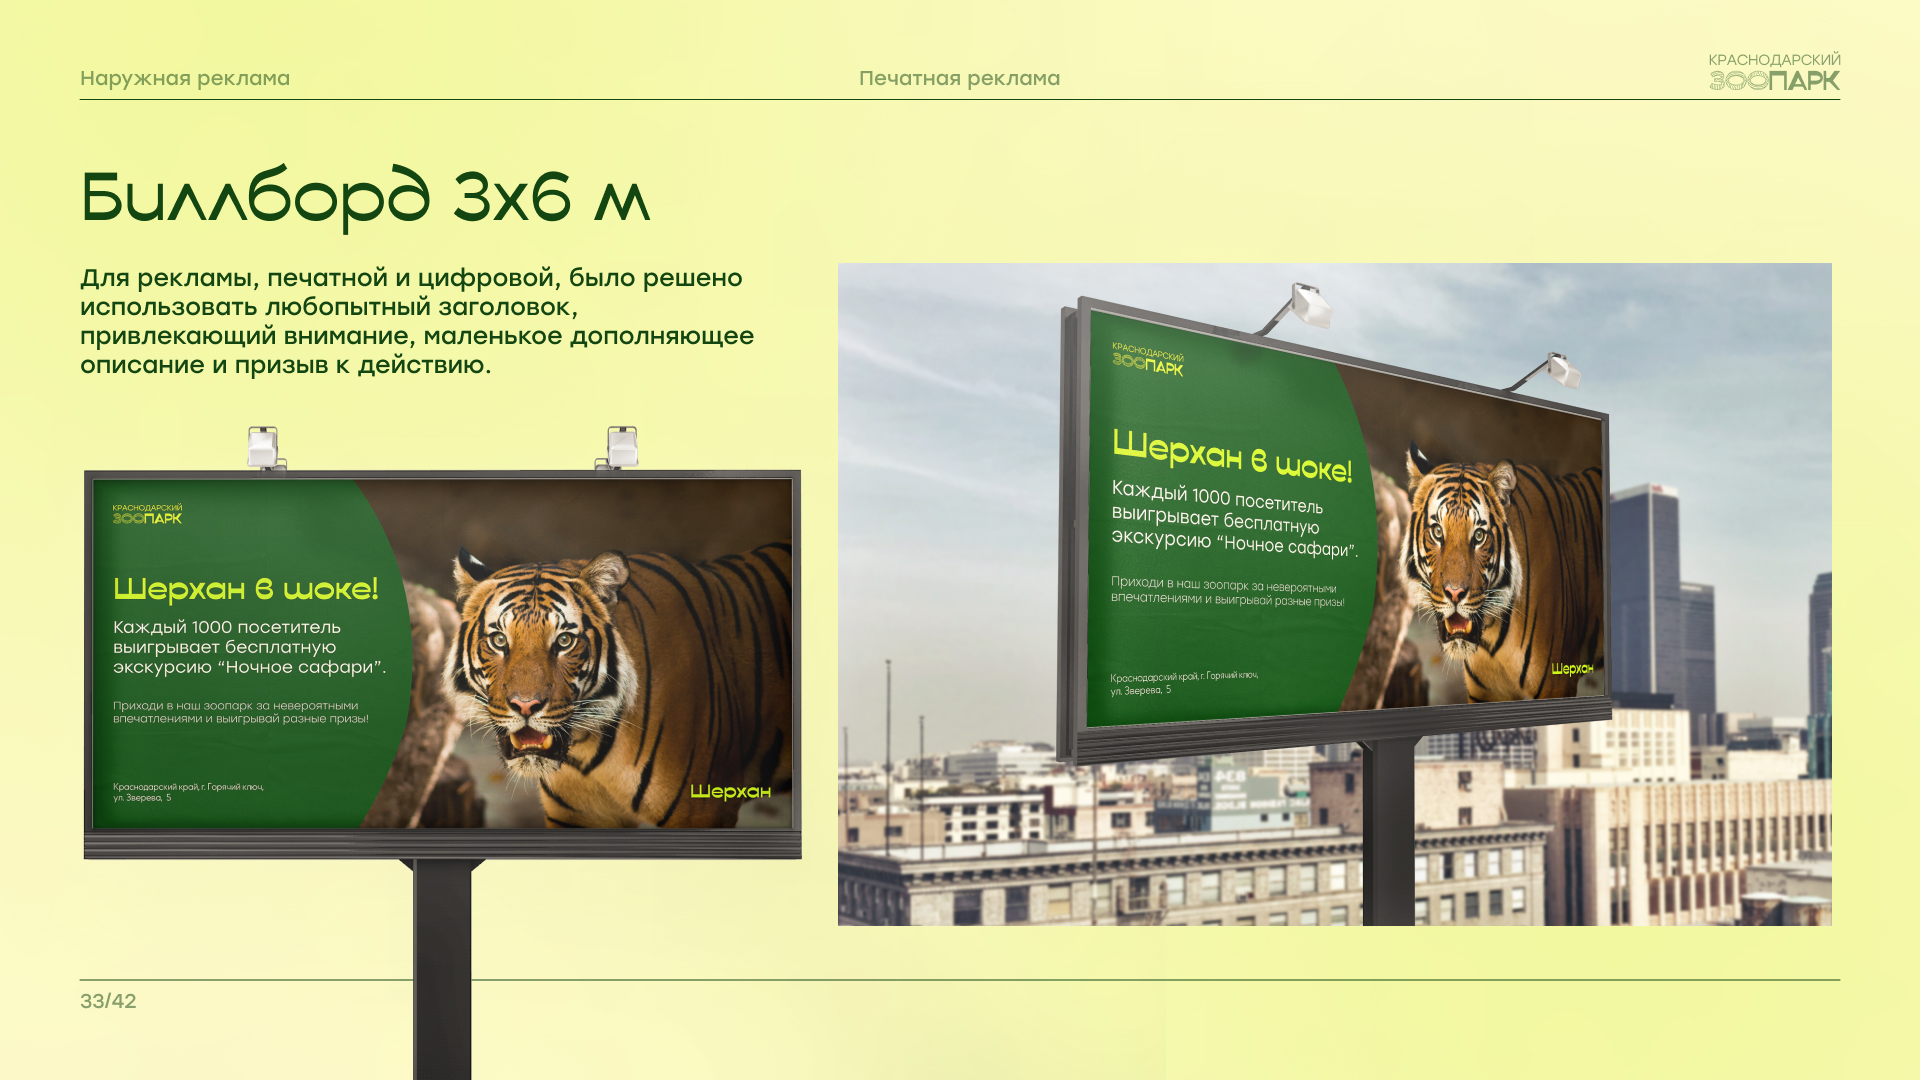The height and width of the screenshot is (1080, 1920).
Task: Click the Шерхан в шоке! headline on the left billboard
Action: coord(246,589)
